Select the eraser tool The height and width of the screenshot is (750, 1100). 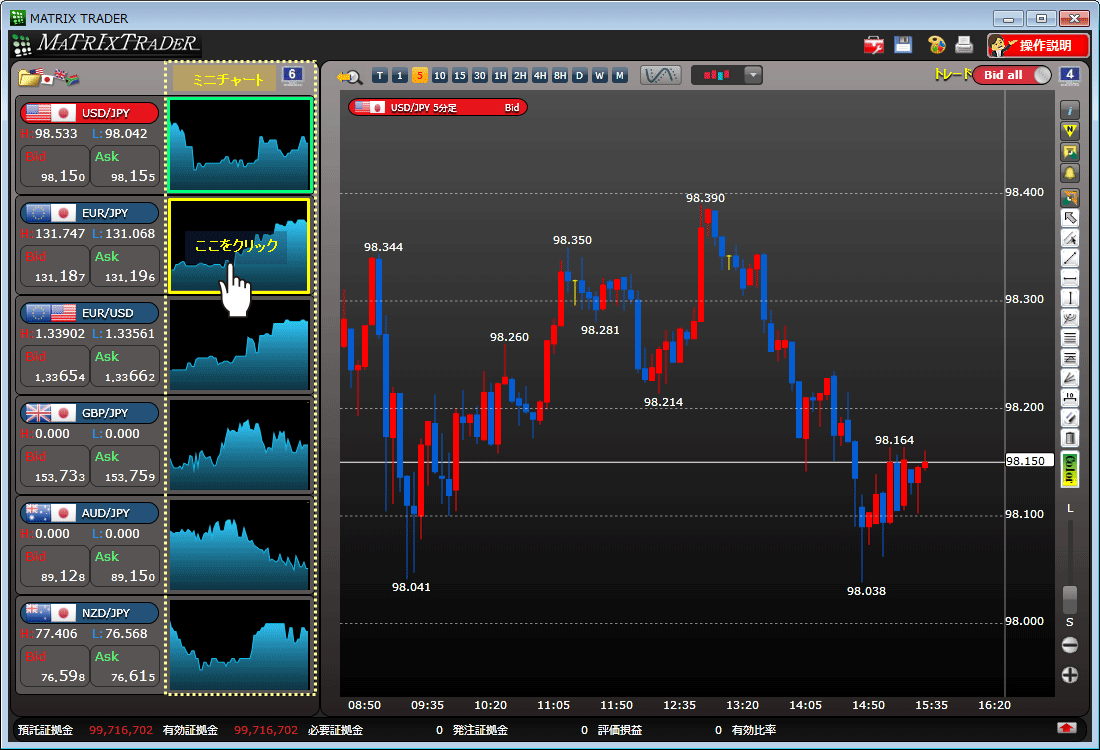pos(1069,418)
